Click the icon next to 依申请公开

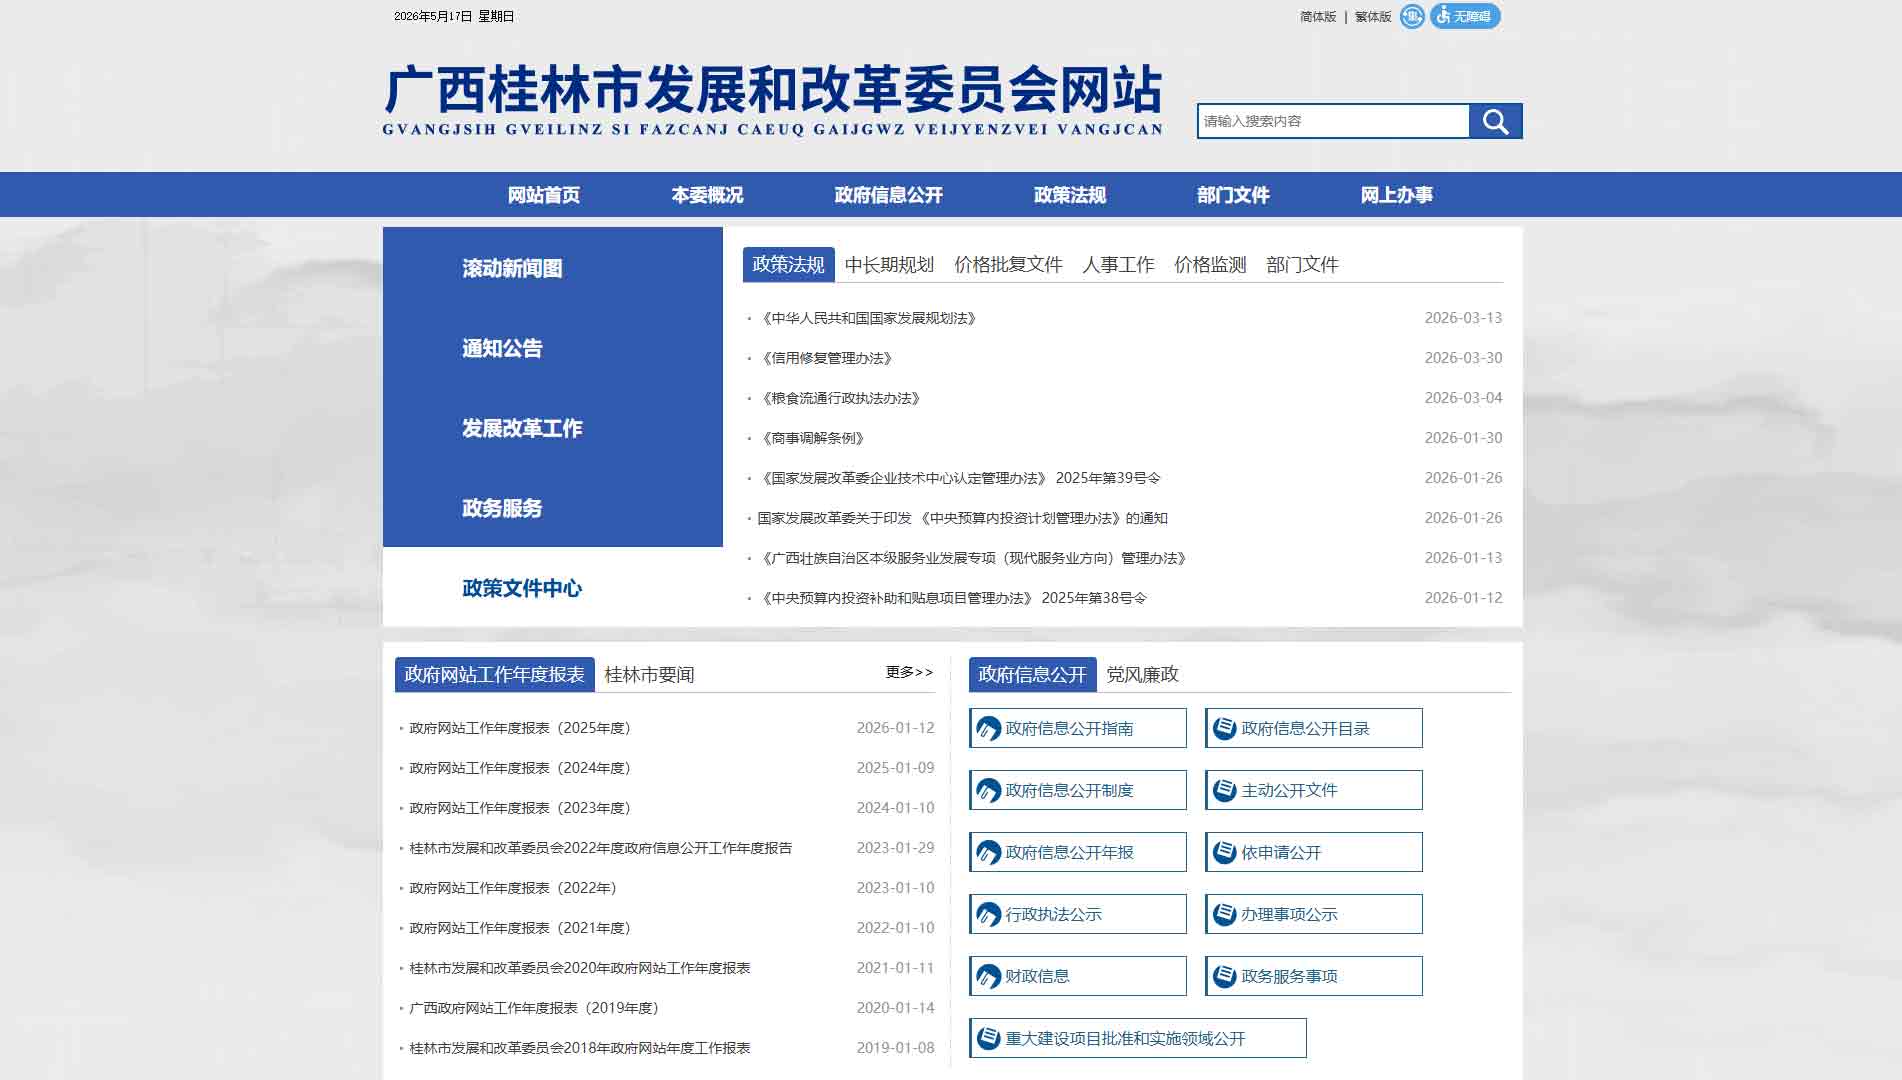pos(1225,853)
